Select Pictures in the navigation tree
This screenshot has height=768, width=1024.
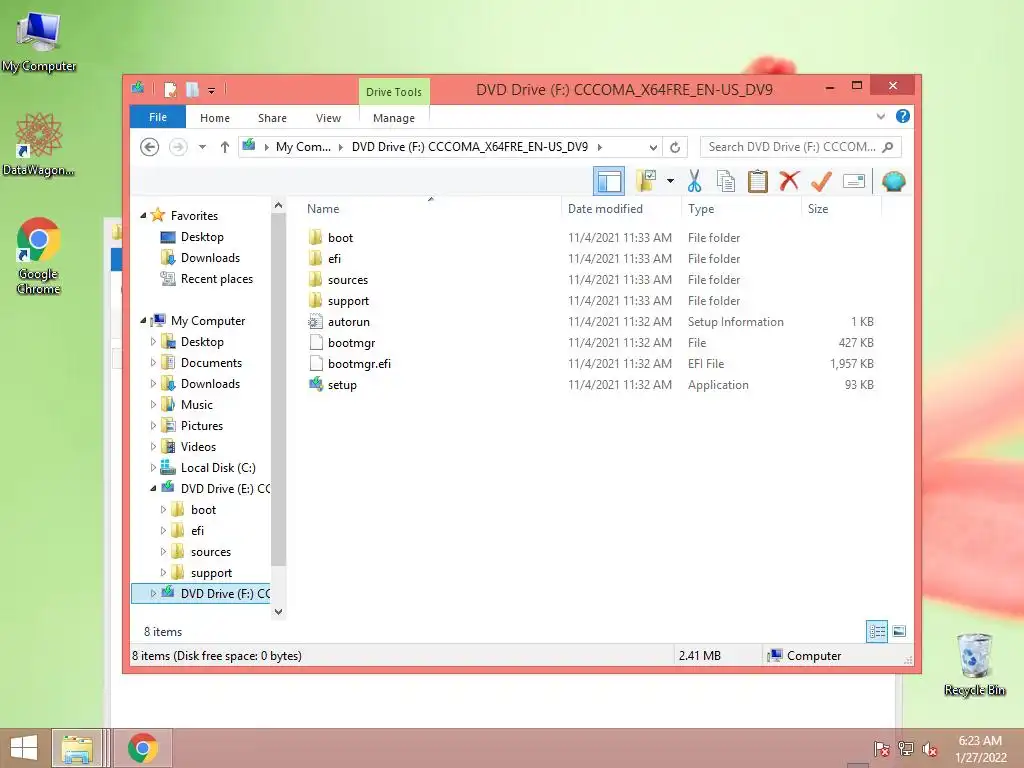coord(202,426)
